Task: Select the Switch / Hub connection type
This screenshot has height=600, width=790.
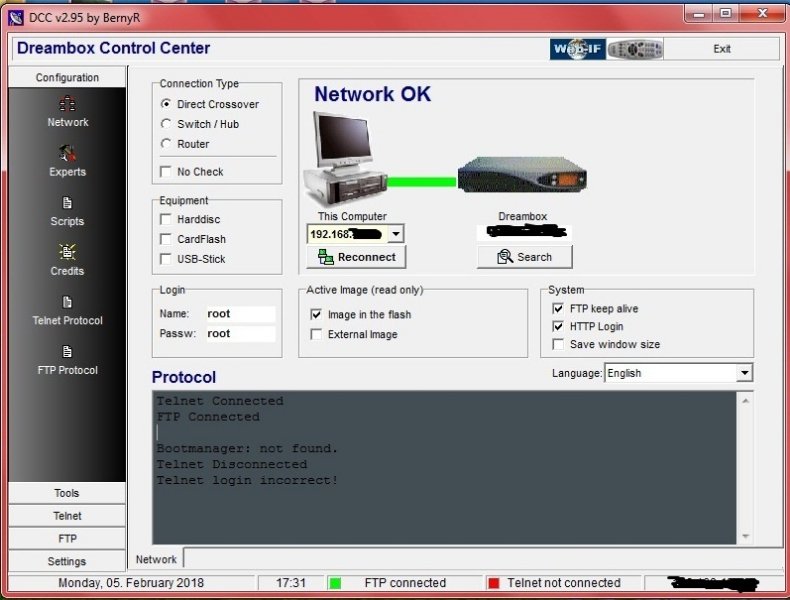Action: [x=166, y=124]
